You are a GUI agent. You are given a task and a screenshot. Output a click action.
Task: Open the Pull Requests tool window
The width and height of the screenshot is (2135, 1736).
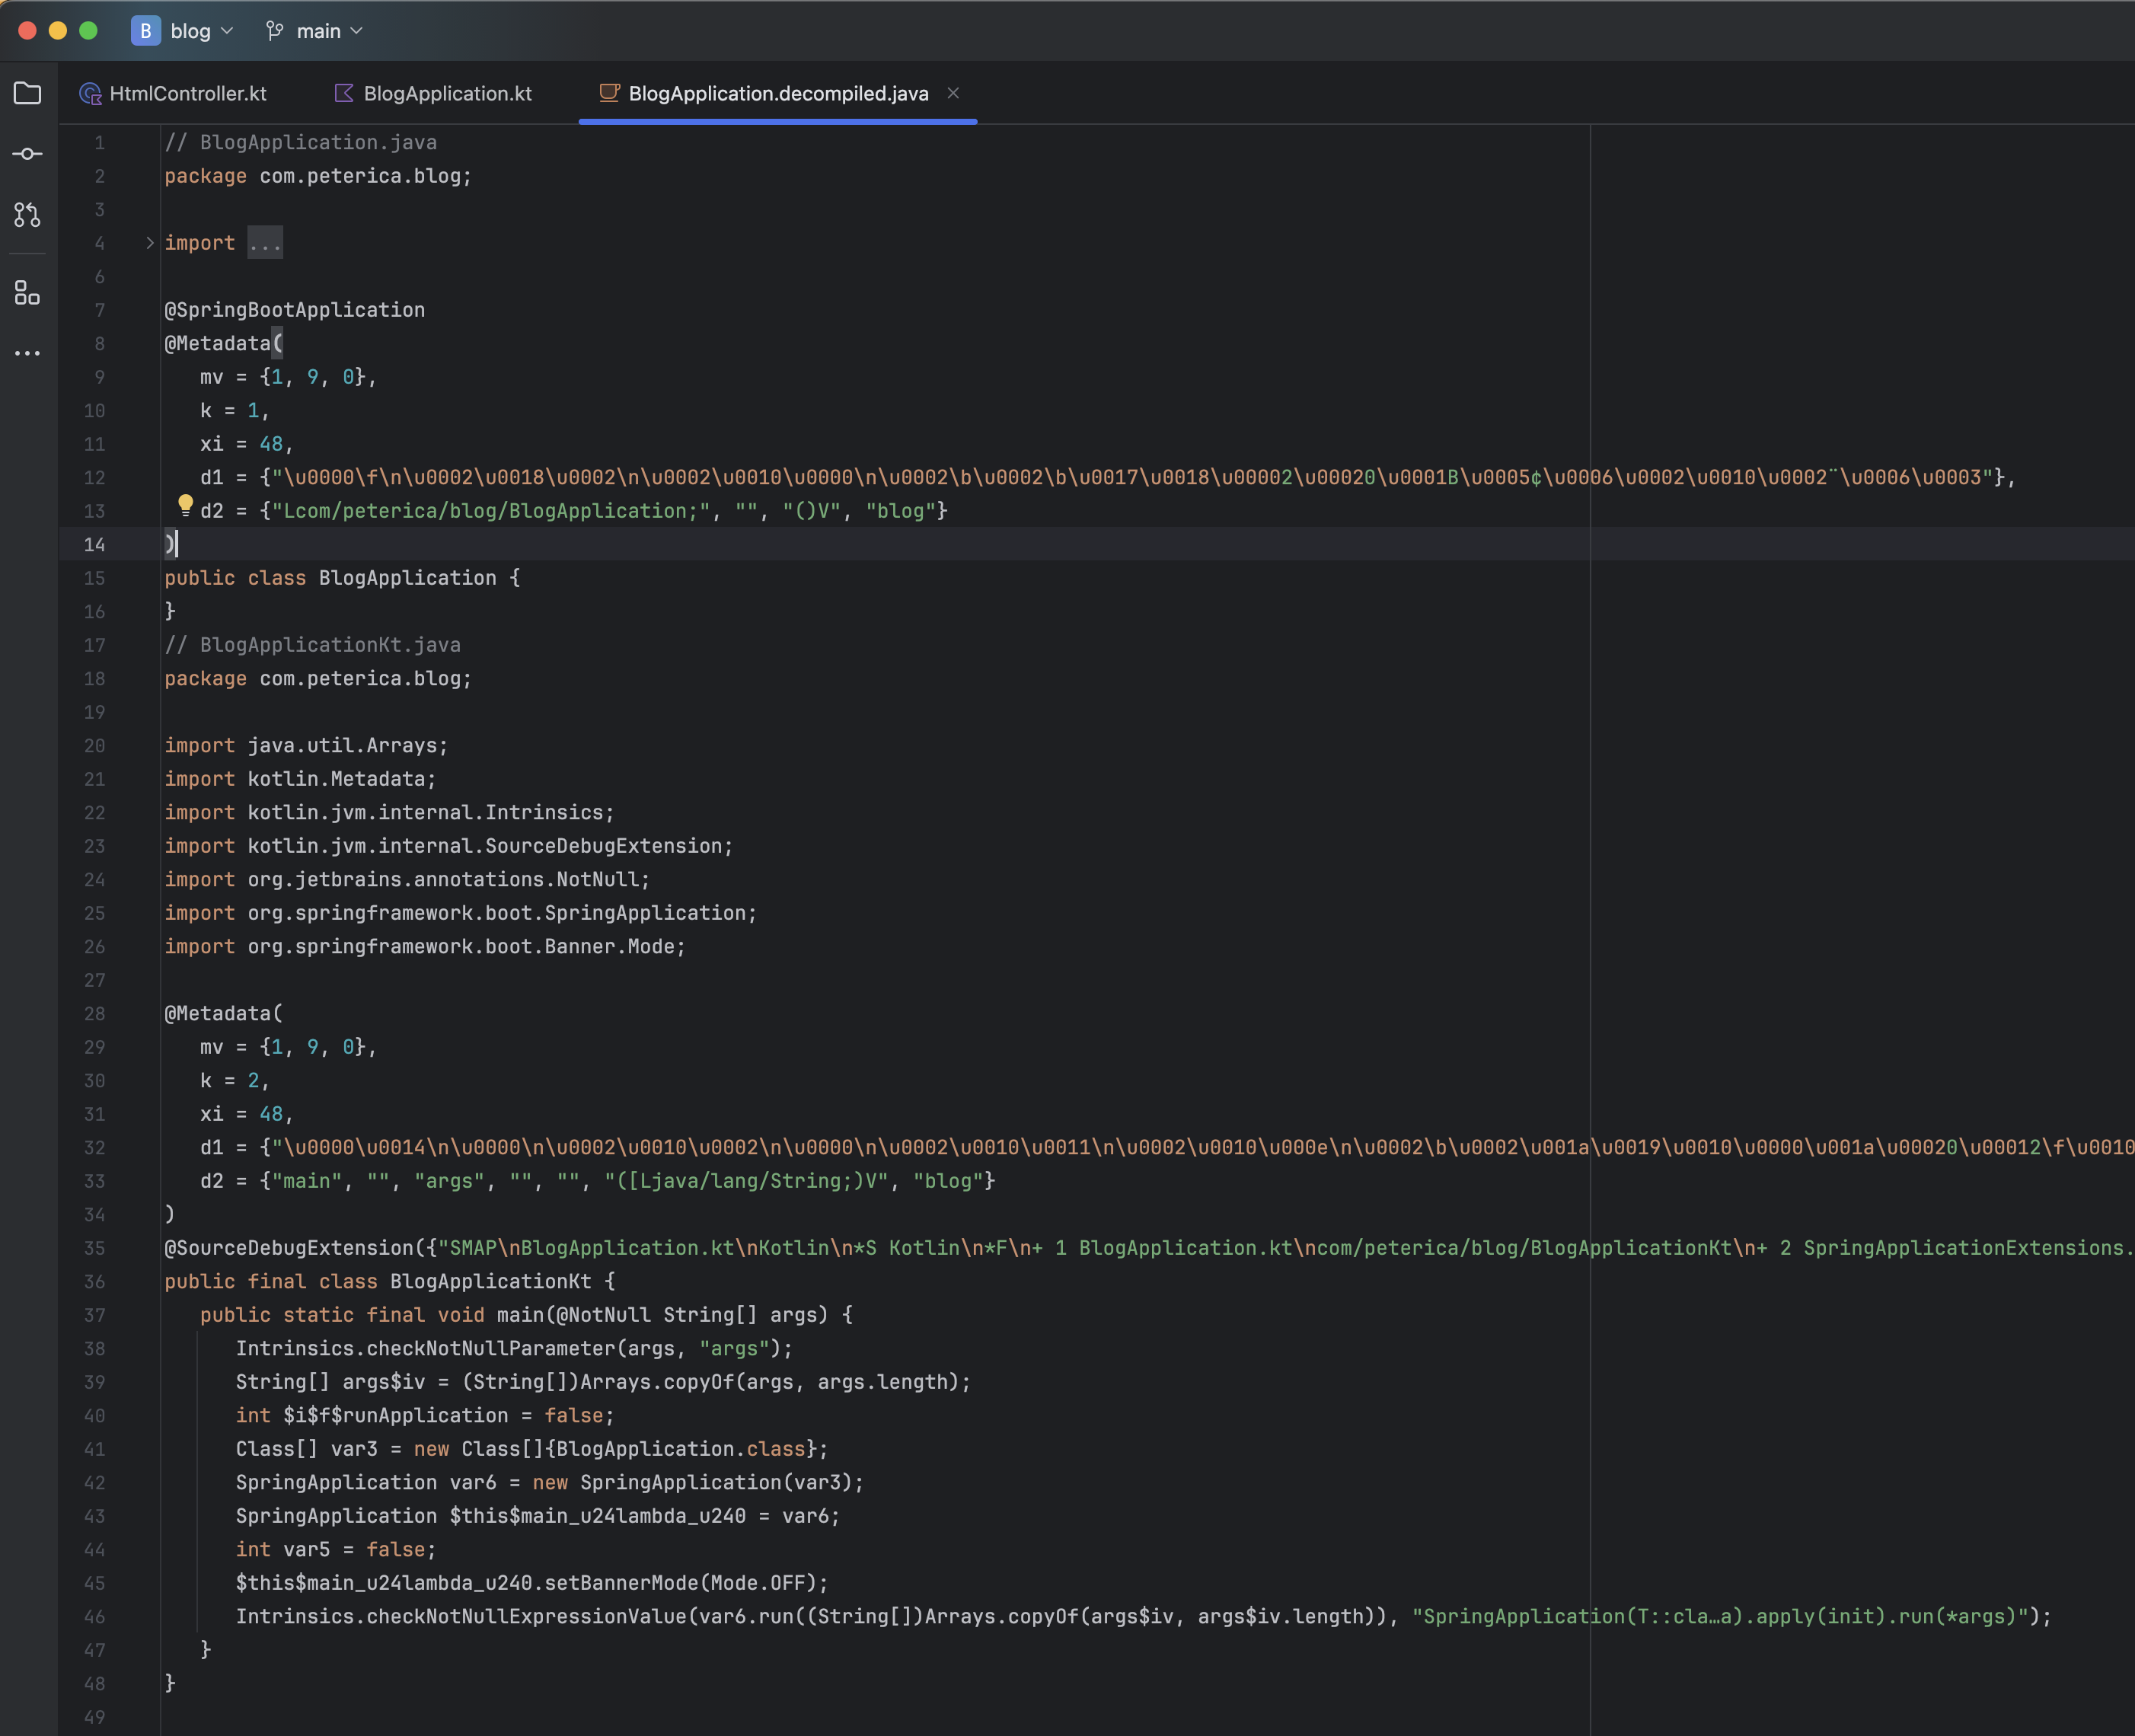pos(27,214)
